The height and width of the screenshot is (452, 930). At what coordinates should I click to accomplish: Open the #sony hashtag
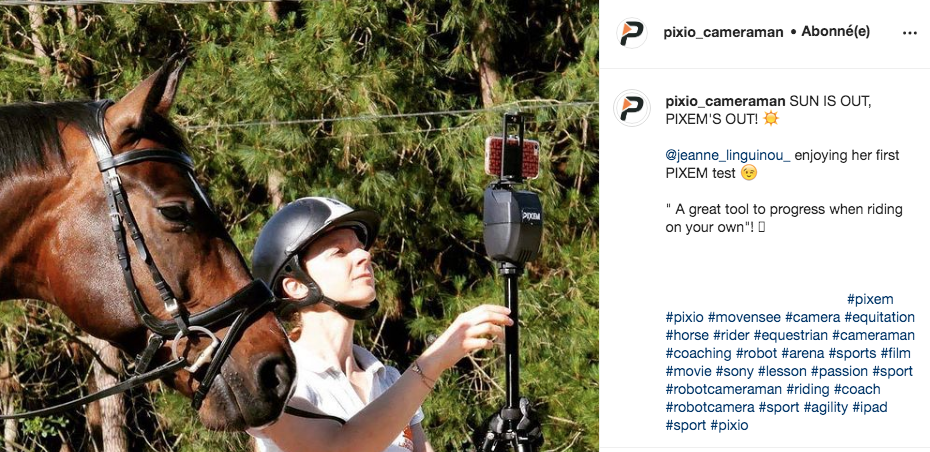[x=734, y=371]
